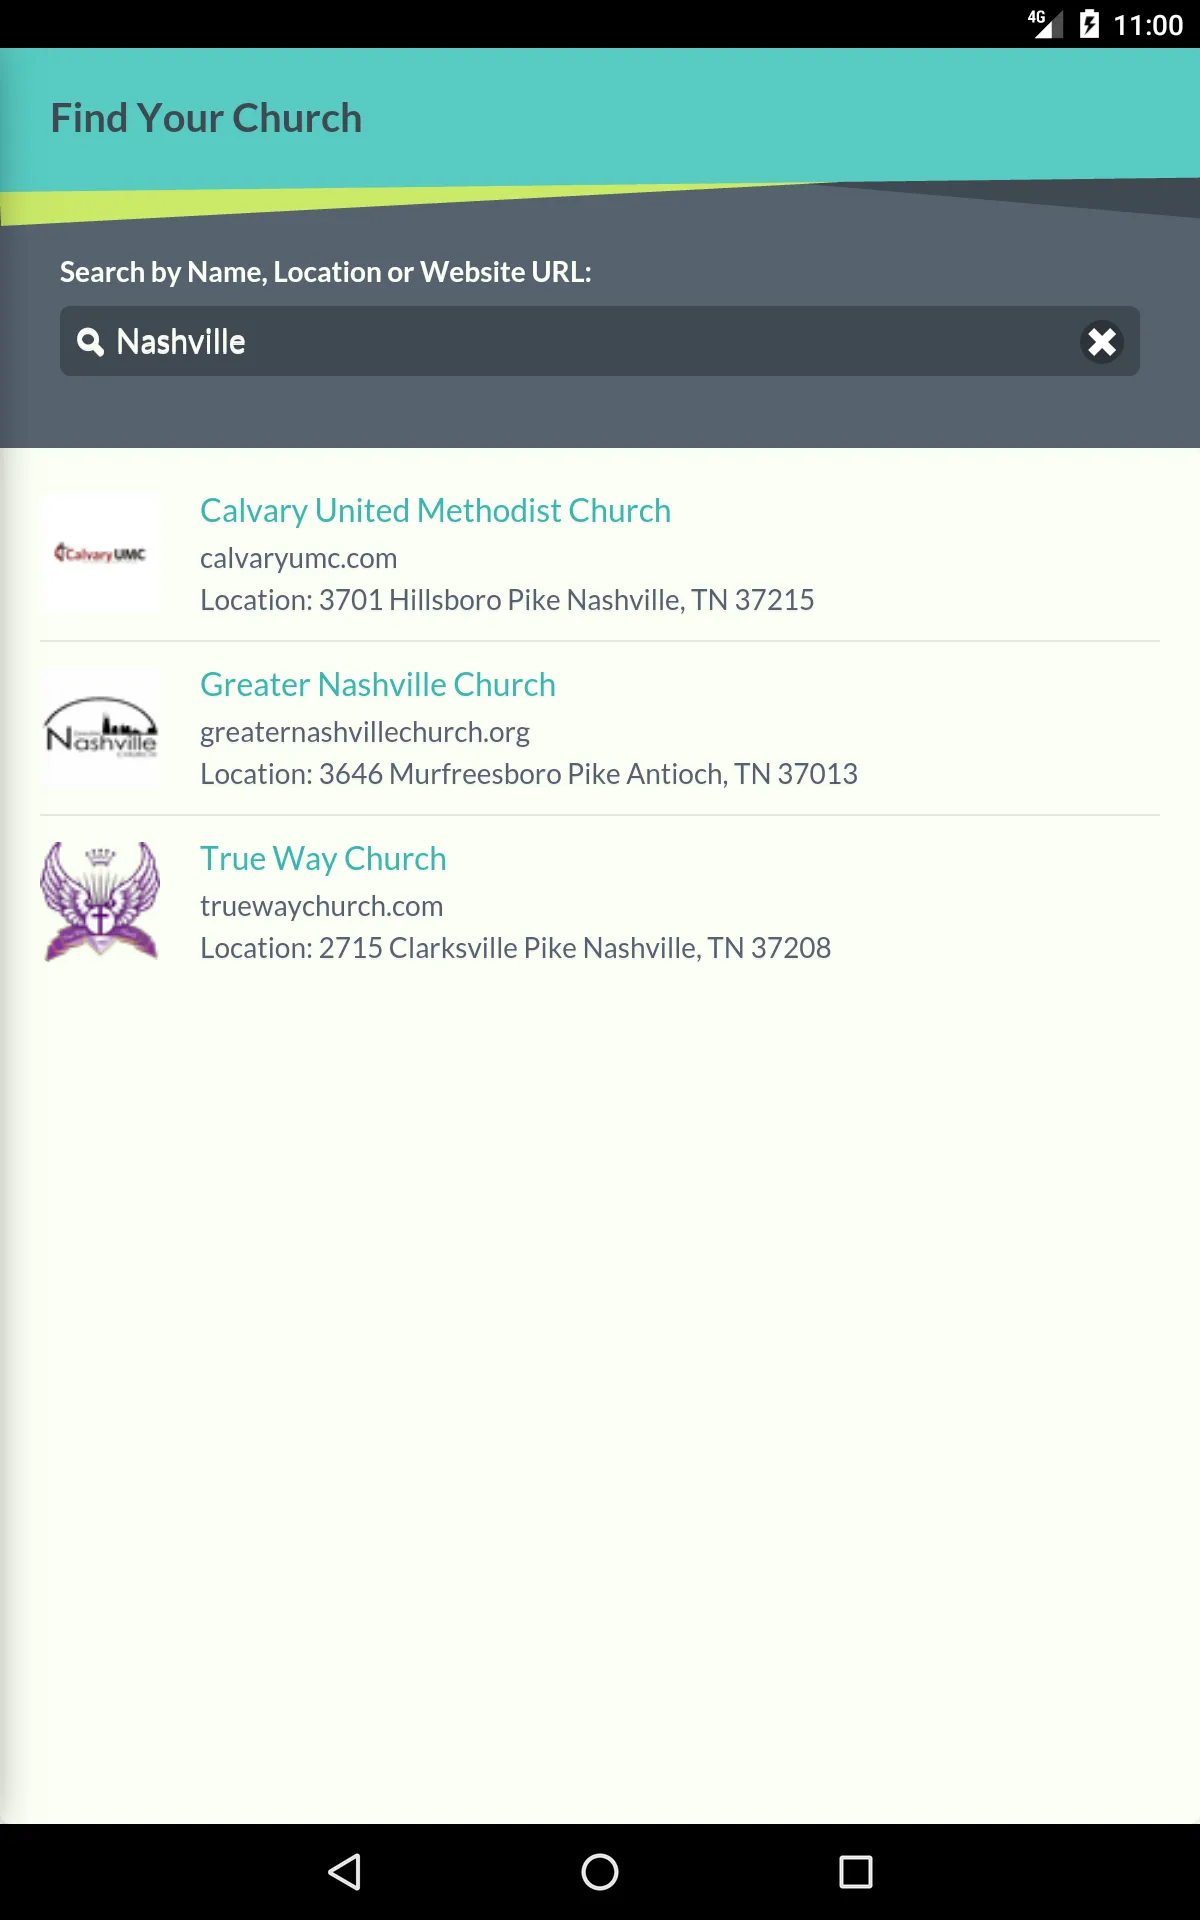Select truewaychurch.com website text

[321, 906]
